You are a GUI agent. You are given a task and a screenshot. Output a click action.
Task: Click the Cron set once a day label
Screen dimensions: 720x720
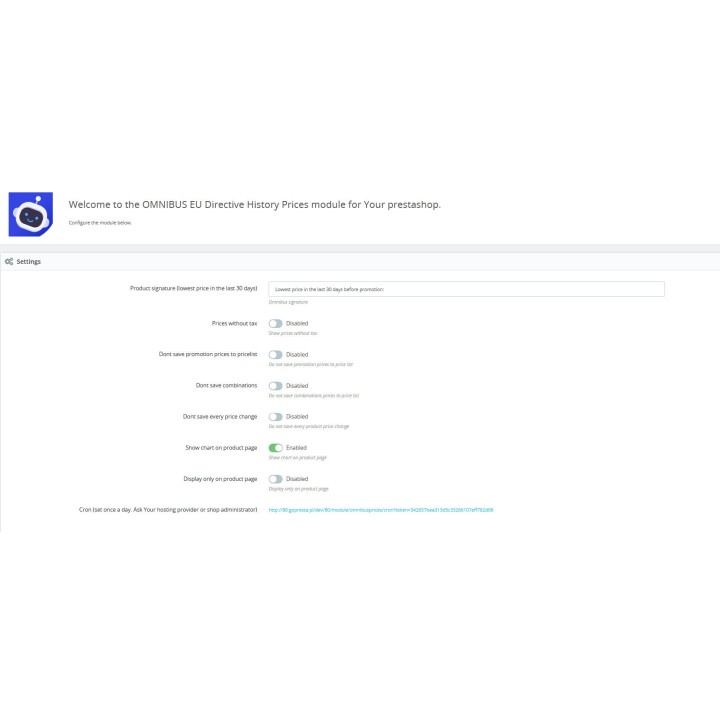pos(168,510)
